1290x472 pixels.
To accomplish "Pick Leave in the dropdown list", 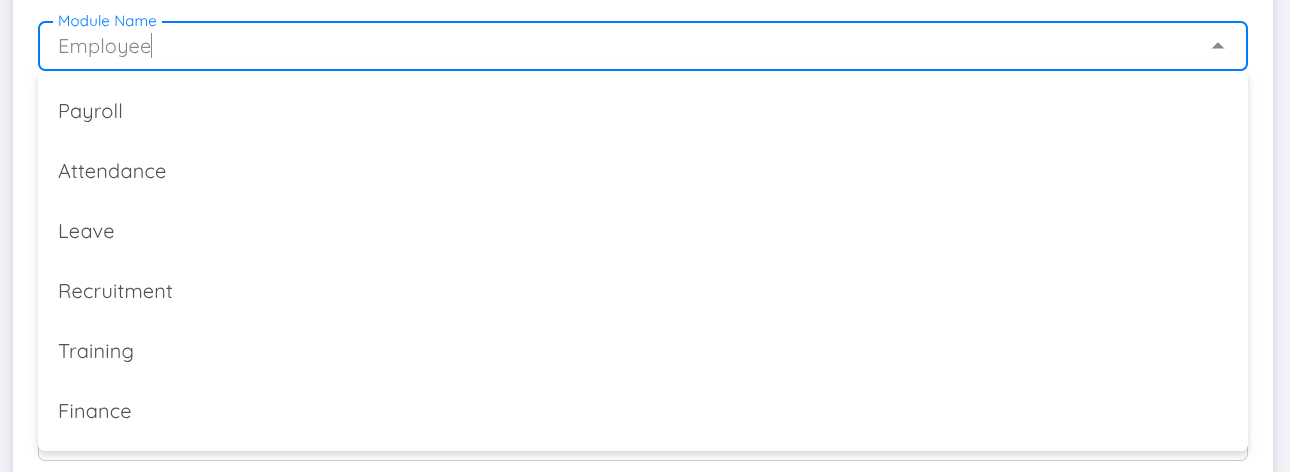I will pyautogui.click(x=87, y=231).
